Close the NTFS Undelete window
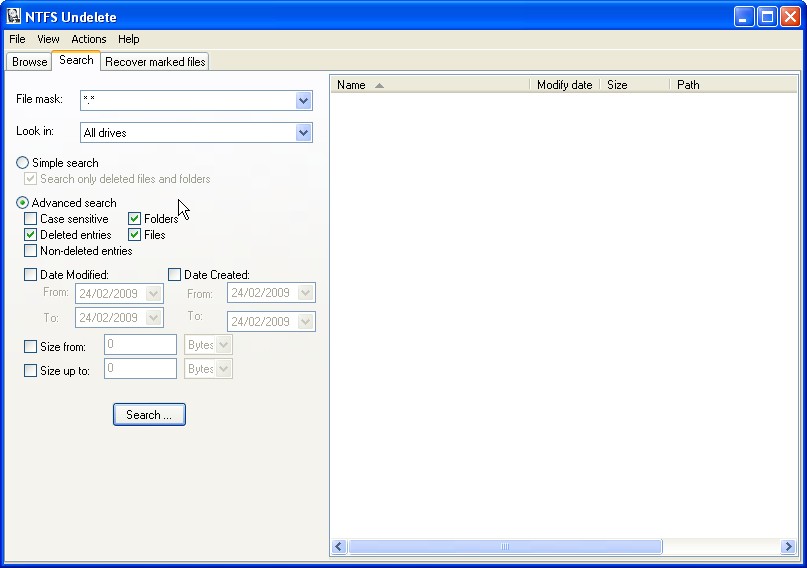 pyautogui.click(x=791, y=17)
